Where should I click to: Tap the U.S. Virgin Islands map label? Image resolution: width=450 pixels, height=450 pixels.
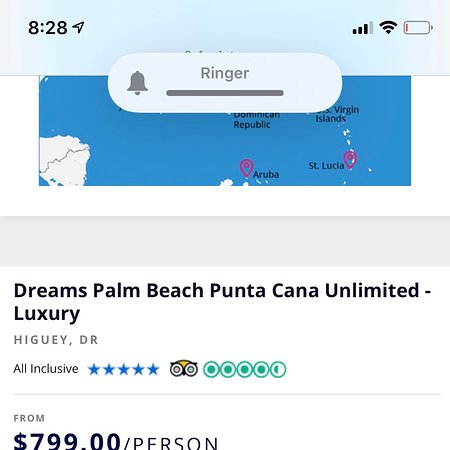point(337,114)
